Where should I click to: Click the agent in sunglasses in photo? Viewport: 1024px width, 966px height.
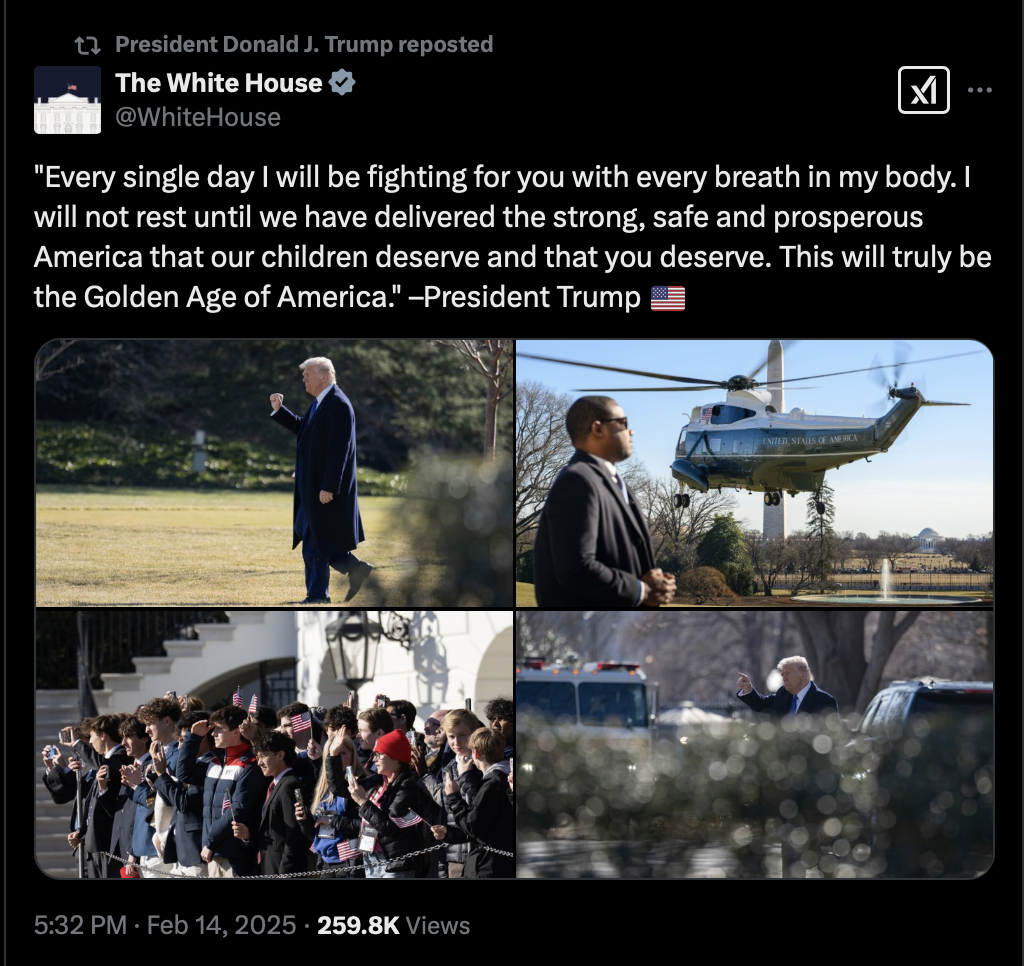(x=598, y=503)
